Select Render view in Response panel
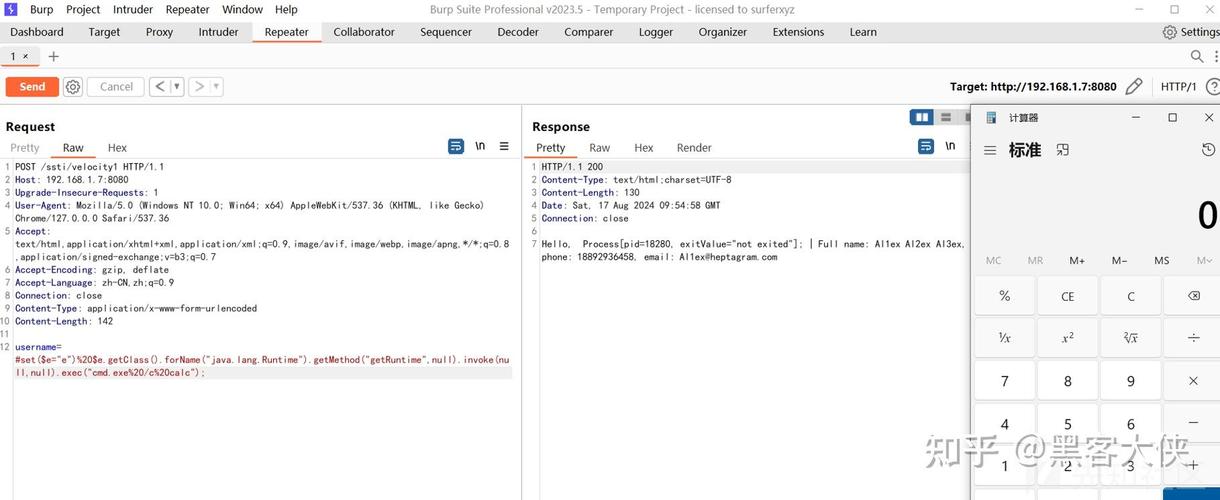 [x=694, y=148]
